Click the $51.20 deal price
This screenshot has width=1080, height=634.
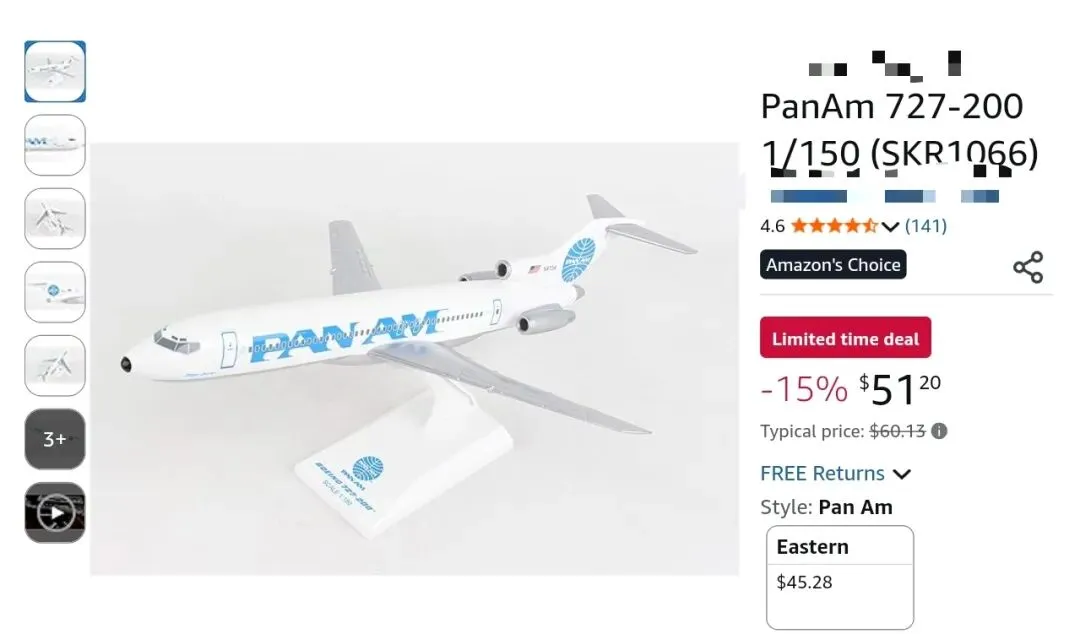click(899, 388)
